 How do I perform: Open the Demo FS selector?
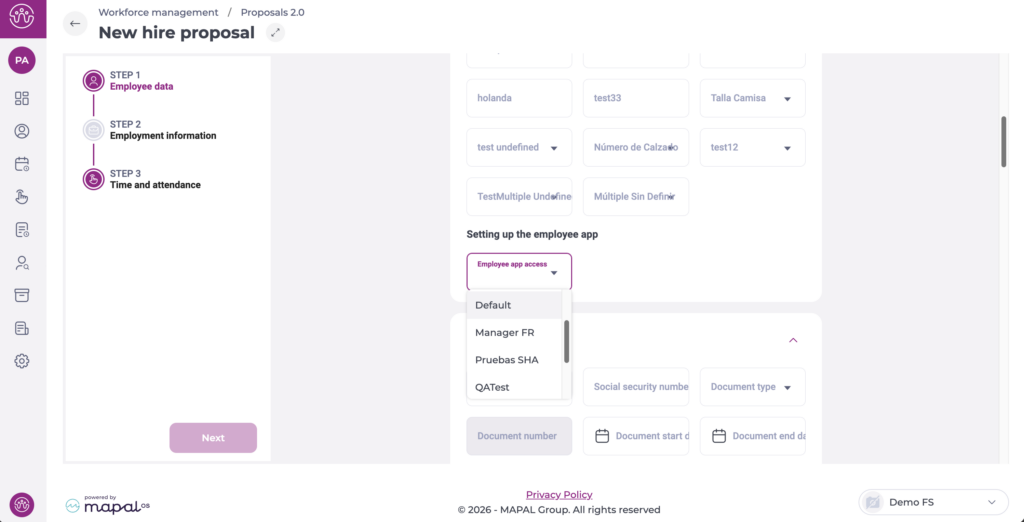click(x=931, y=502)
